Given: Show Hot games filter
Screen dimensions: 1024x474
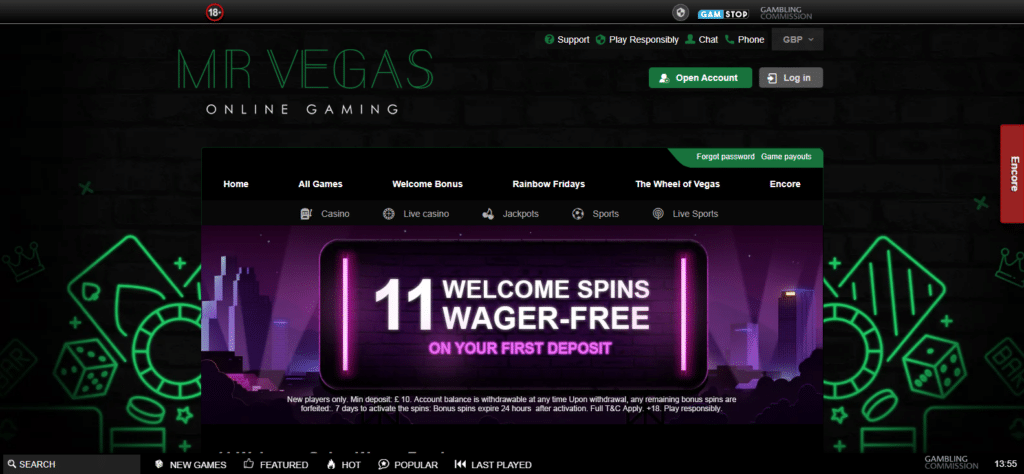Looking at the screenshot, I should [x=344, y=465].
